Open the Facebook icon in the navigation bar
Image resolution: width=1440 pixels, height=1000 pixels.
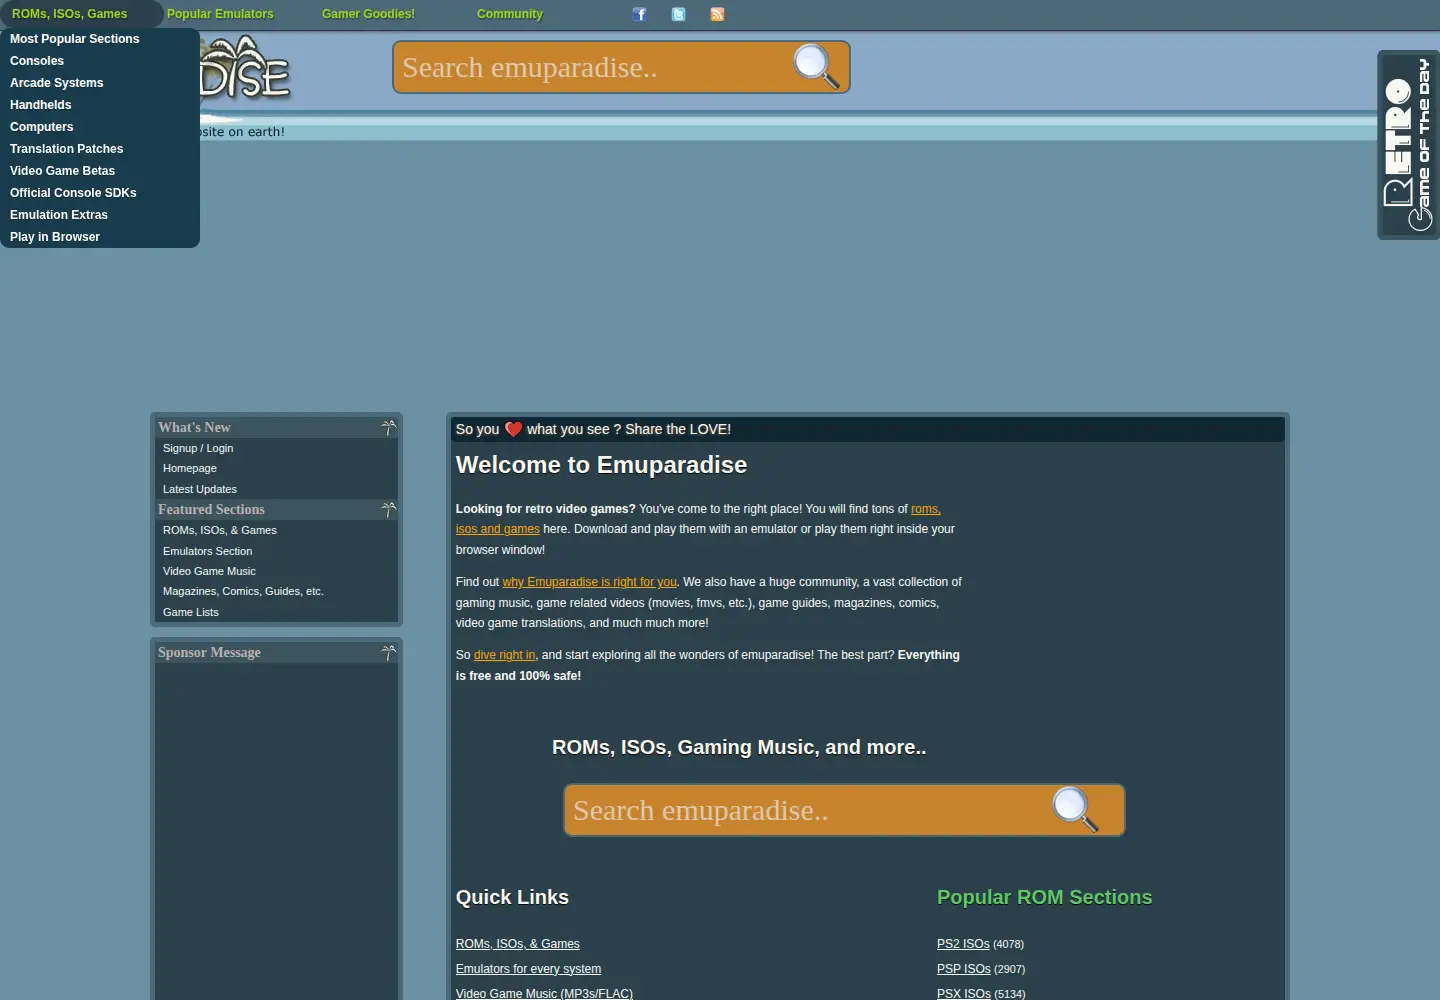(640, 14)
